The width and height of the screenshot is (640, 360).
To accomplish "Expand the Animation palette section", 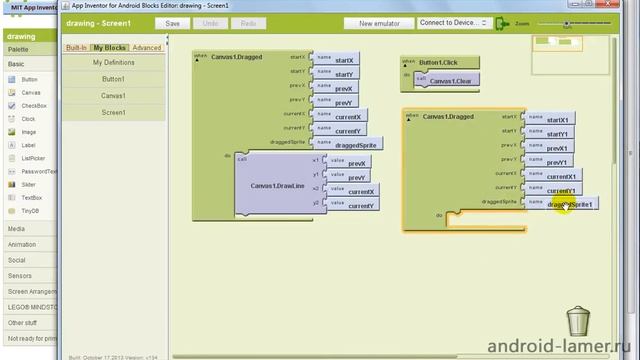I will (x=30, y=244).
